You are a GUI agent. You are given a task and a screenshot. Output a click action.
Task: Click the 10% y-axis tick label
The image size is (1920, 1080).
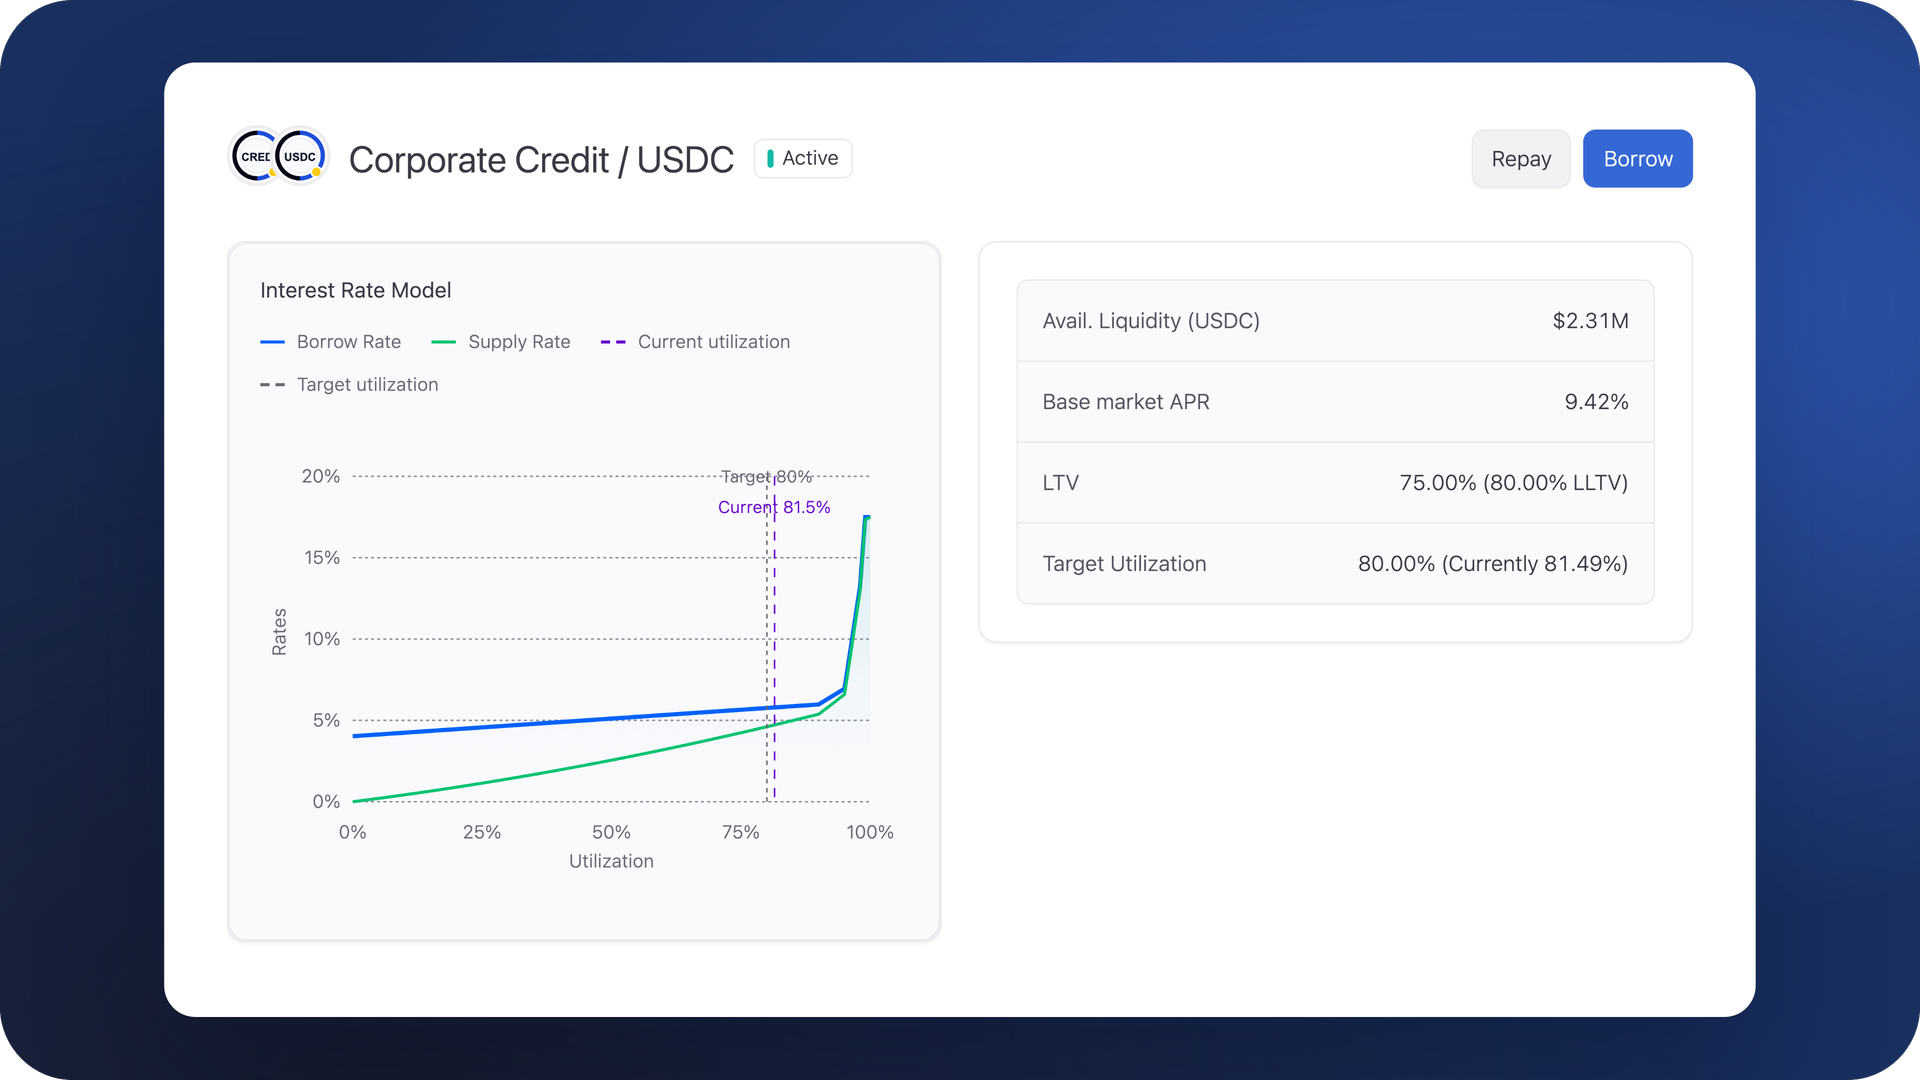click(322, 639)
